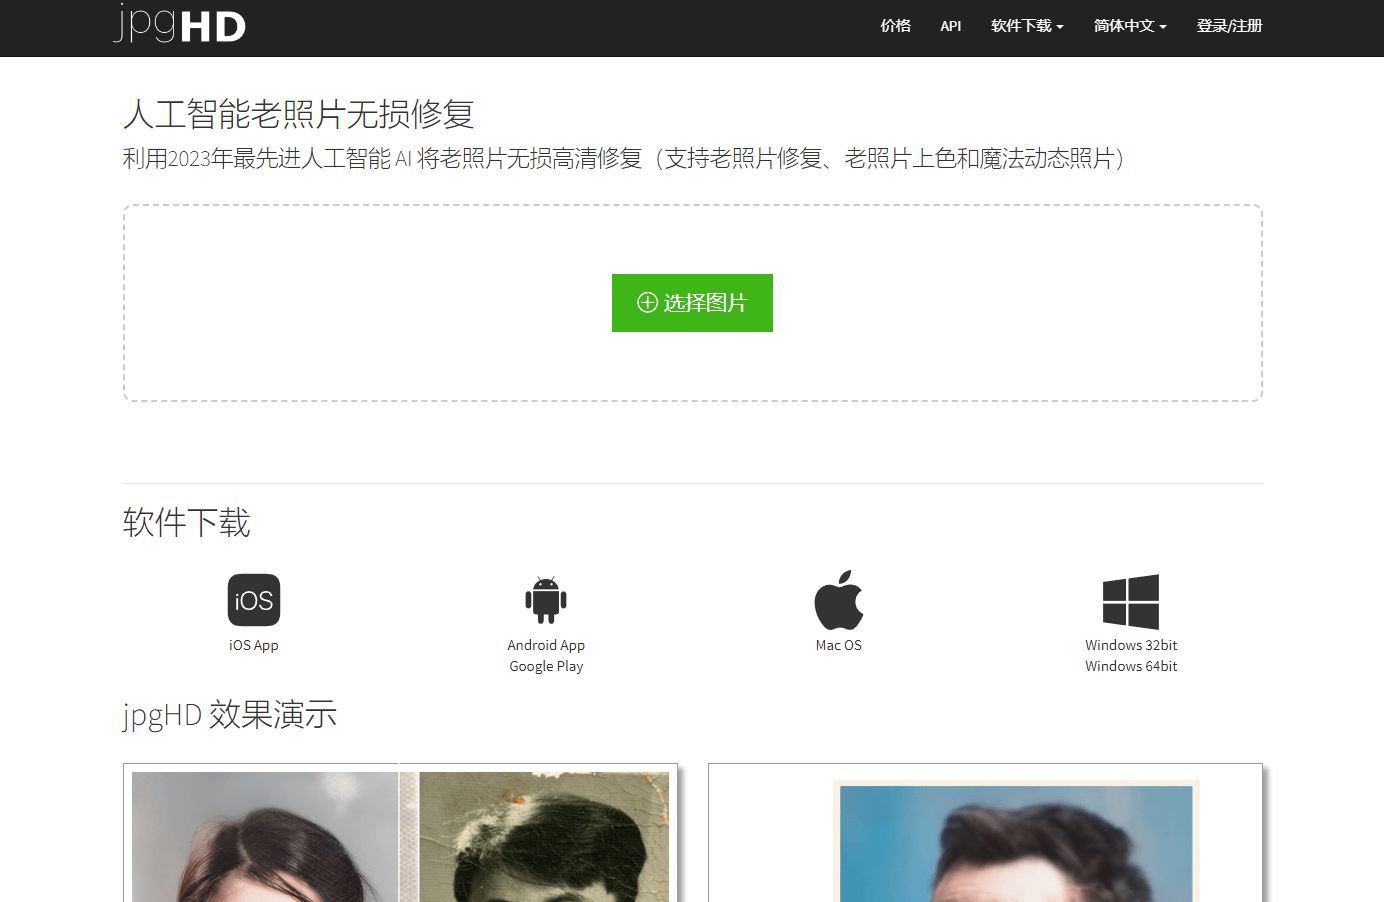
Task: Click the colorized man portrait demo
Action: pyautogui.click(x=1015, y=845)
